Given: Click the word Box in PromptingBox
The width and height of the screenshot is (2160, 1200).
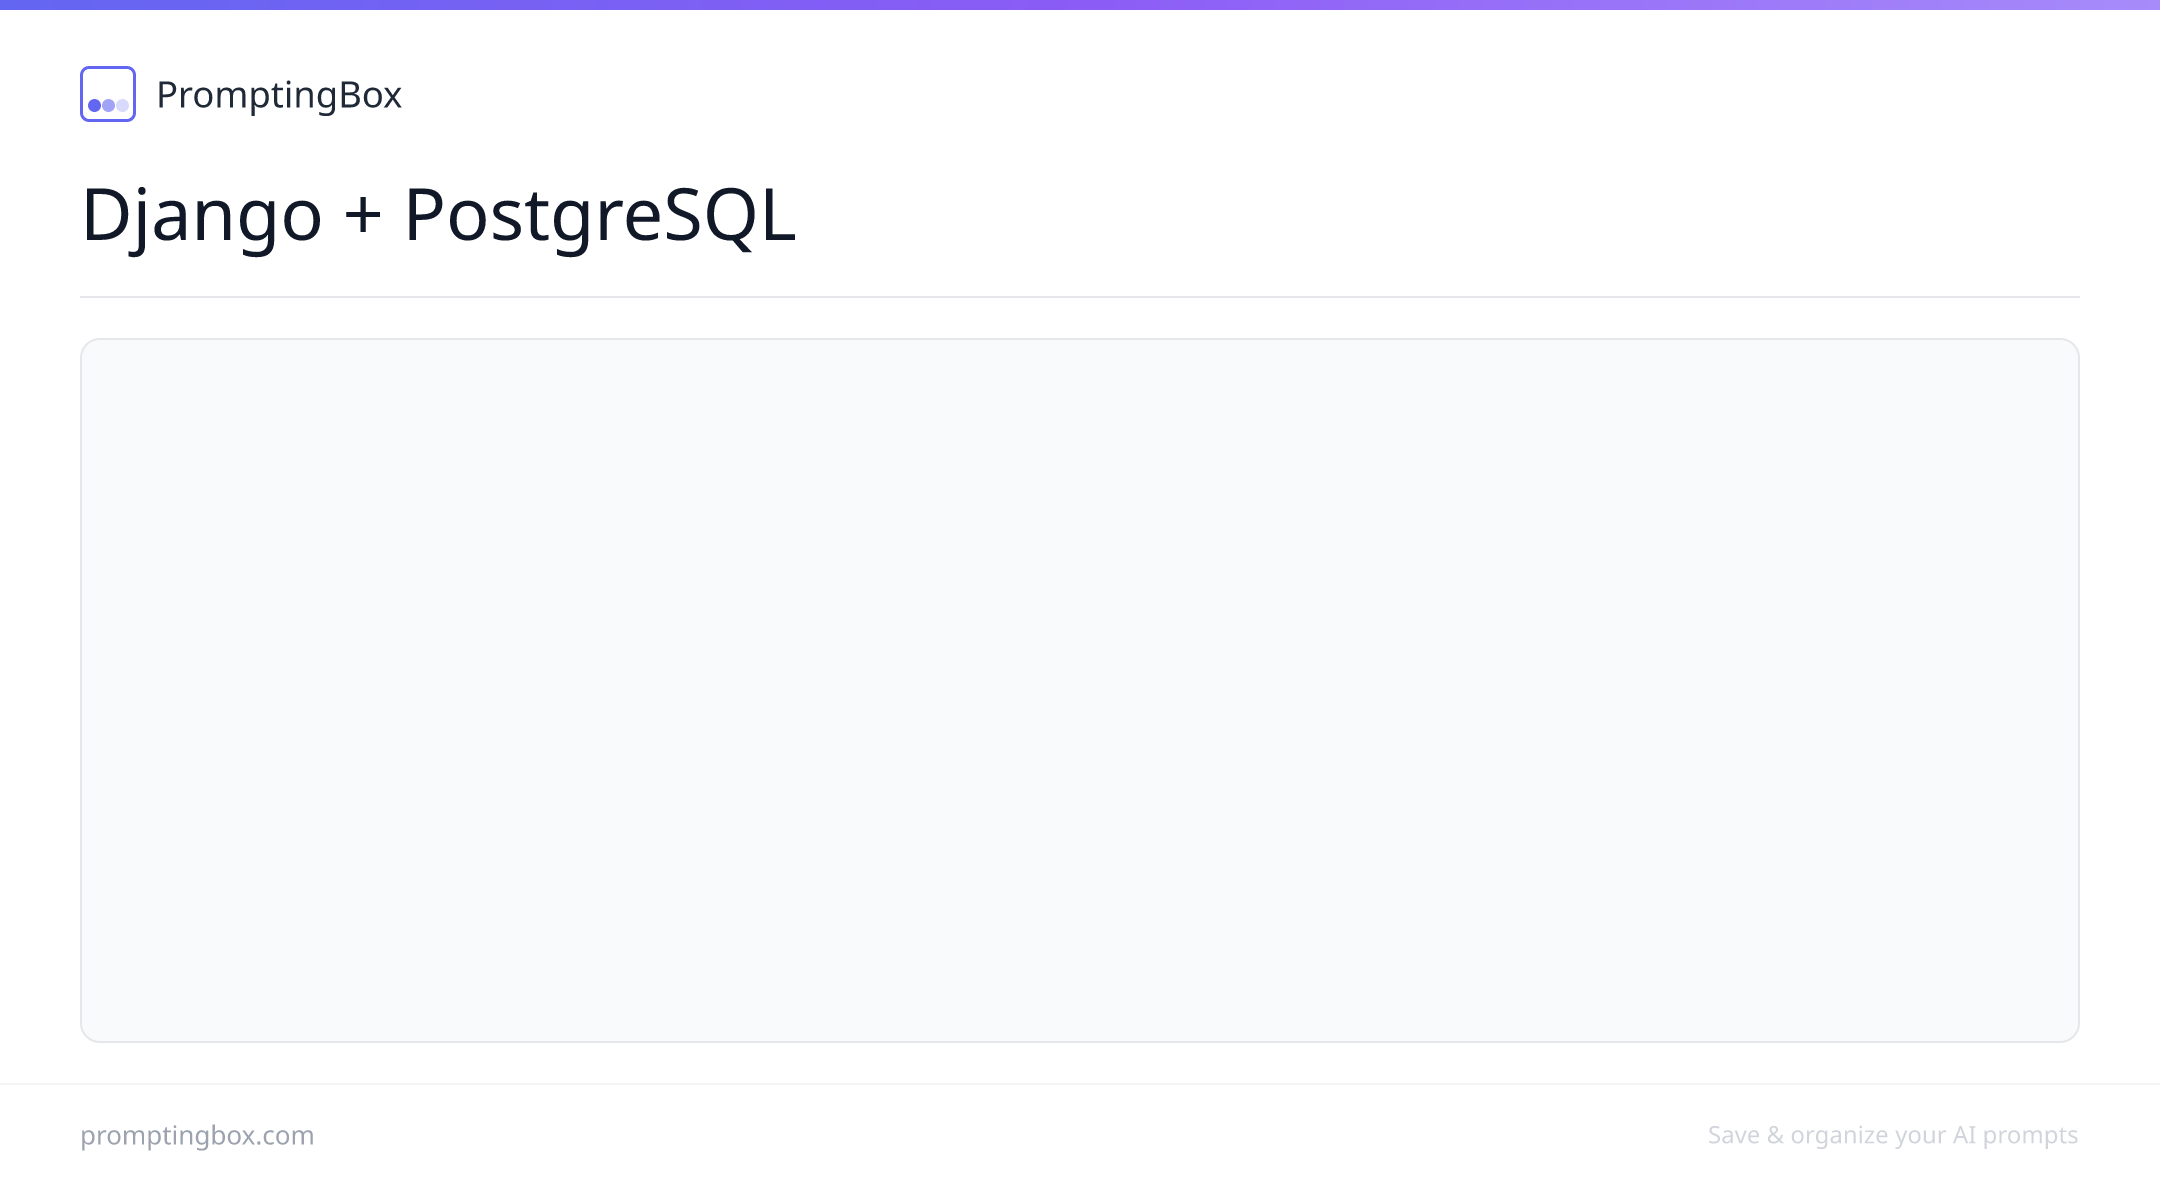Looking at the screenshot, I should (370, 95).
